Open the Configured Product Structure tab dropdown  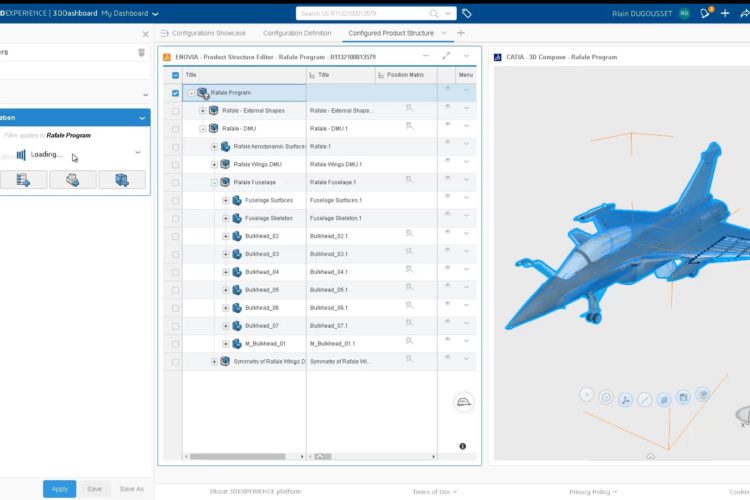coord(444,33)
